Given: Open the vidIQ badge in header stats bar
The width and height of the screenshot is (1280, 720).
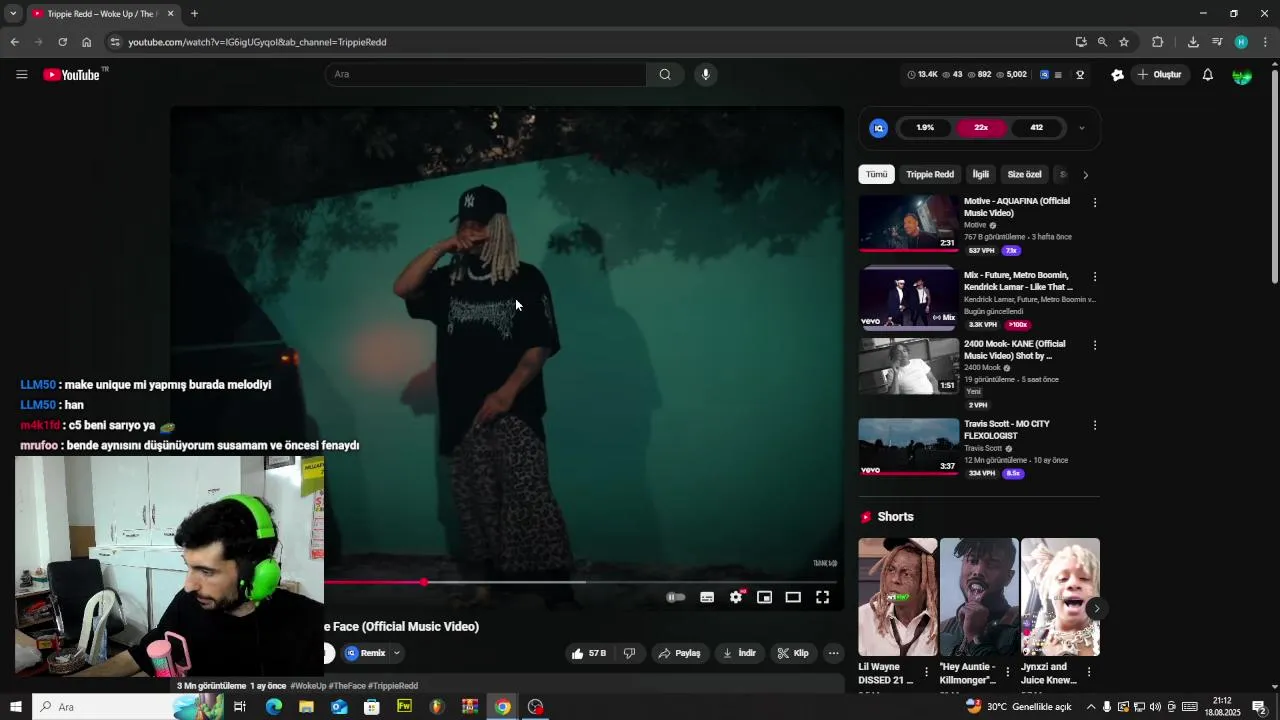Looking at the screenshot, I should click(1045, 74).
